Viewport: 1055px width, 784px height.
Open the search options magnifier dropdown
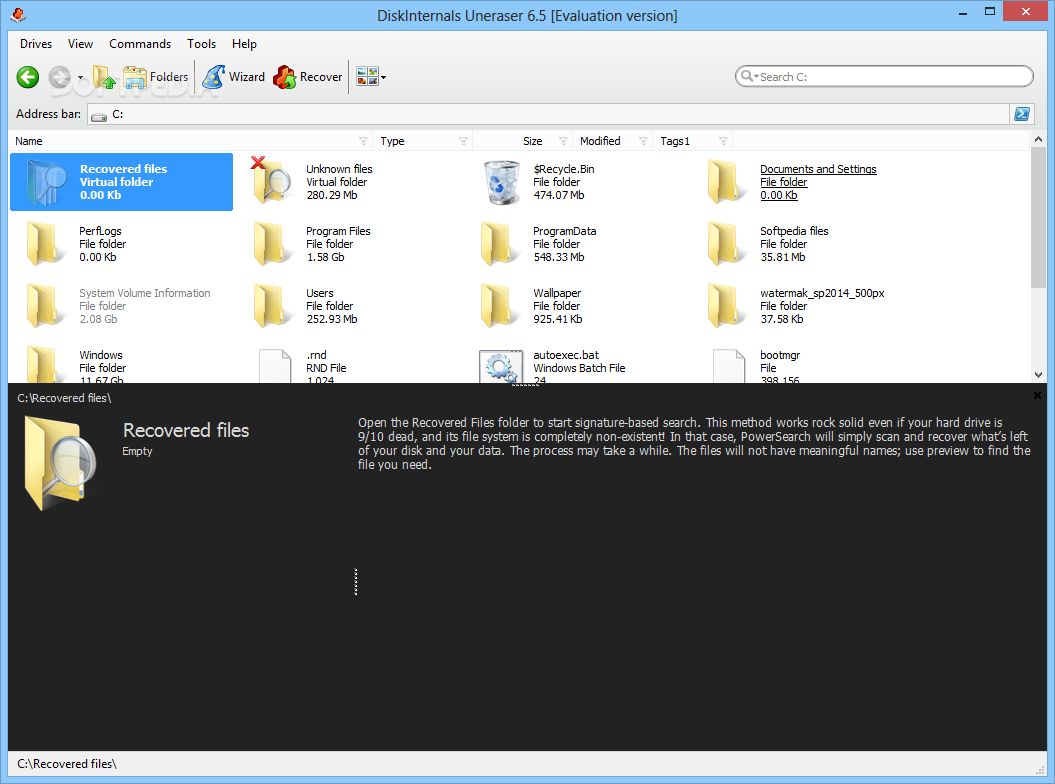pos(749,77)
